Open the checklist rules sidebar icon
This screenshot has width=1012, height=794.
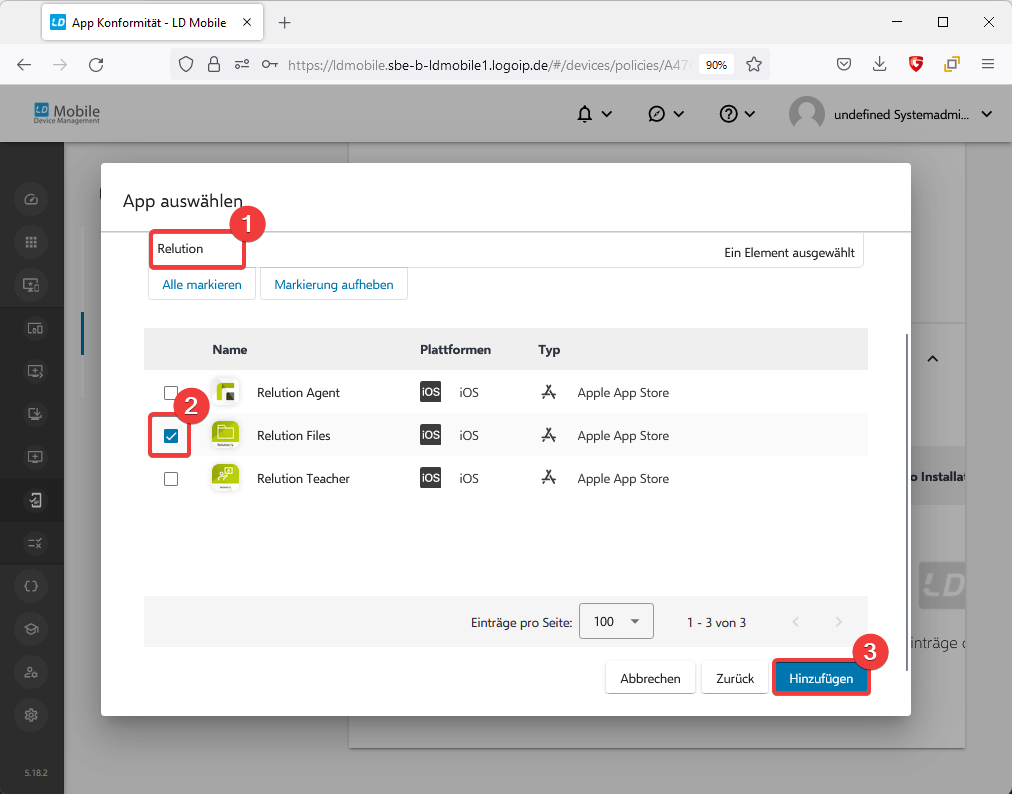(x=34, y=543)
